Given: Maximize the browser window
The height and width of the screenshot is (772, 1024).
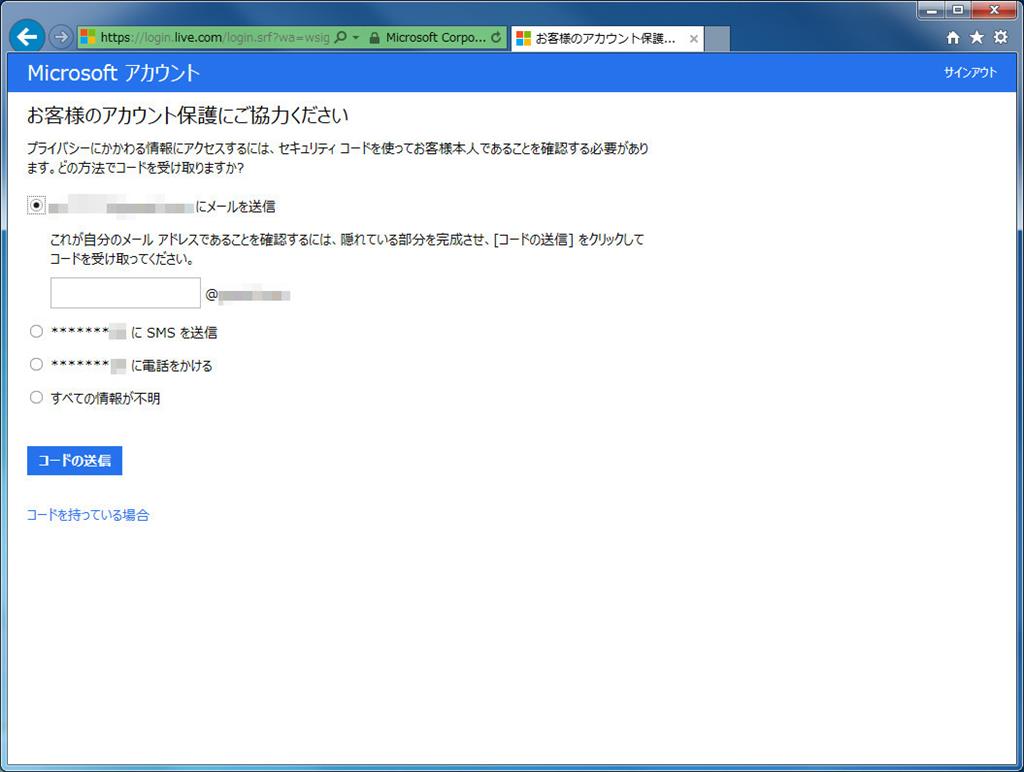Looking at the screenshot, I should point(958,10).
